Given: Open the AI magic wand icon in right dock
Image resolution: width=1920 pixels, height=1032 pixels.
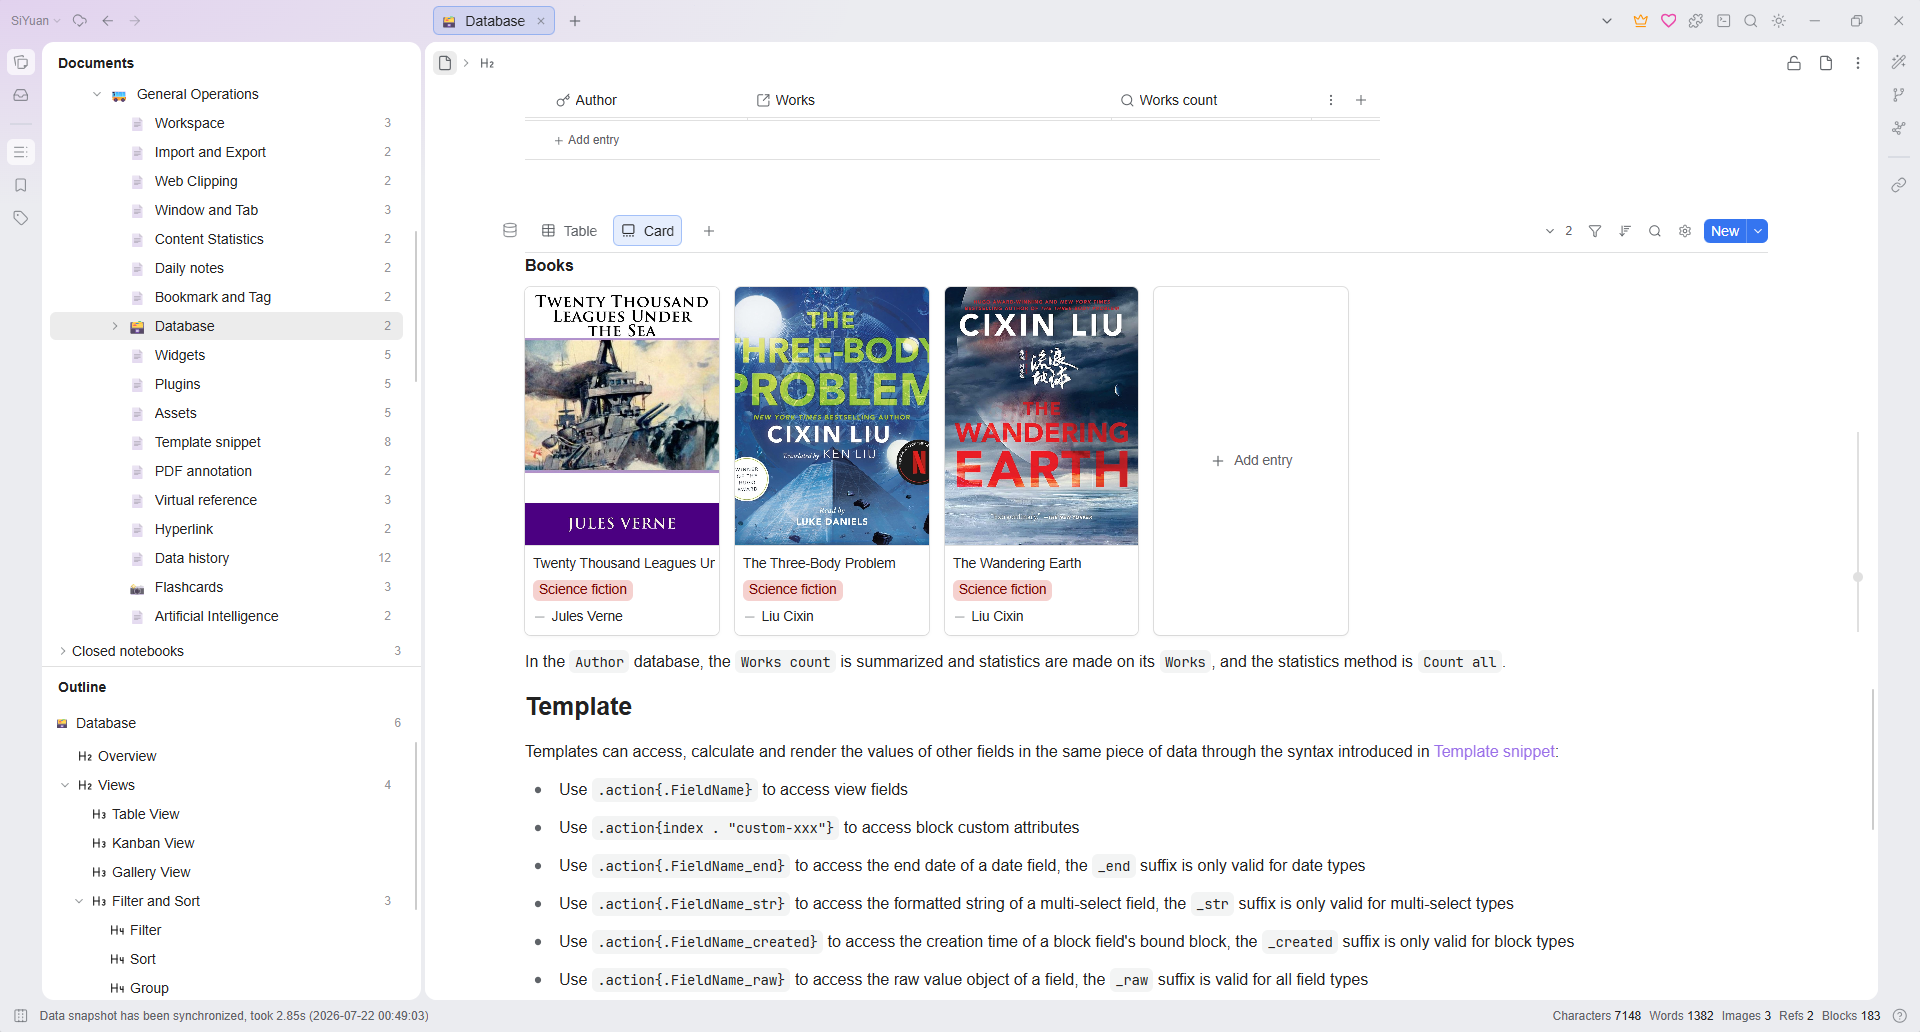Looking at the screenshot, I should coord(1899,62).
